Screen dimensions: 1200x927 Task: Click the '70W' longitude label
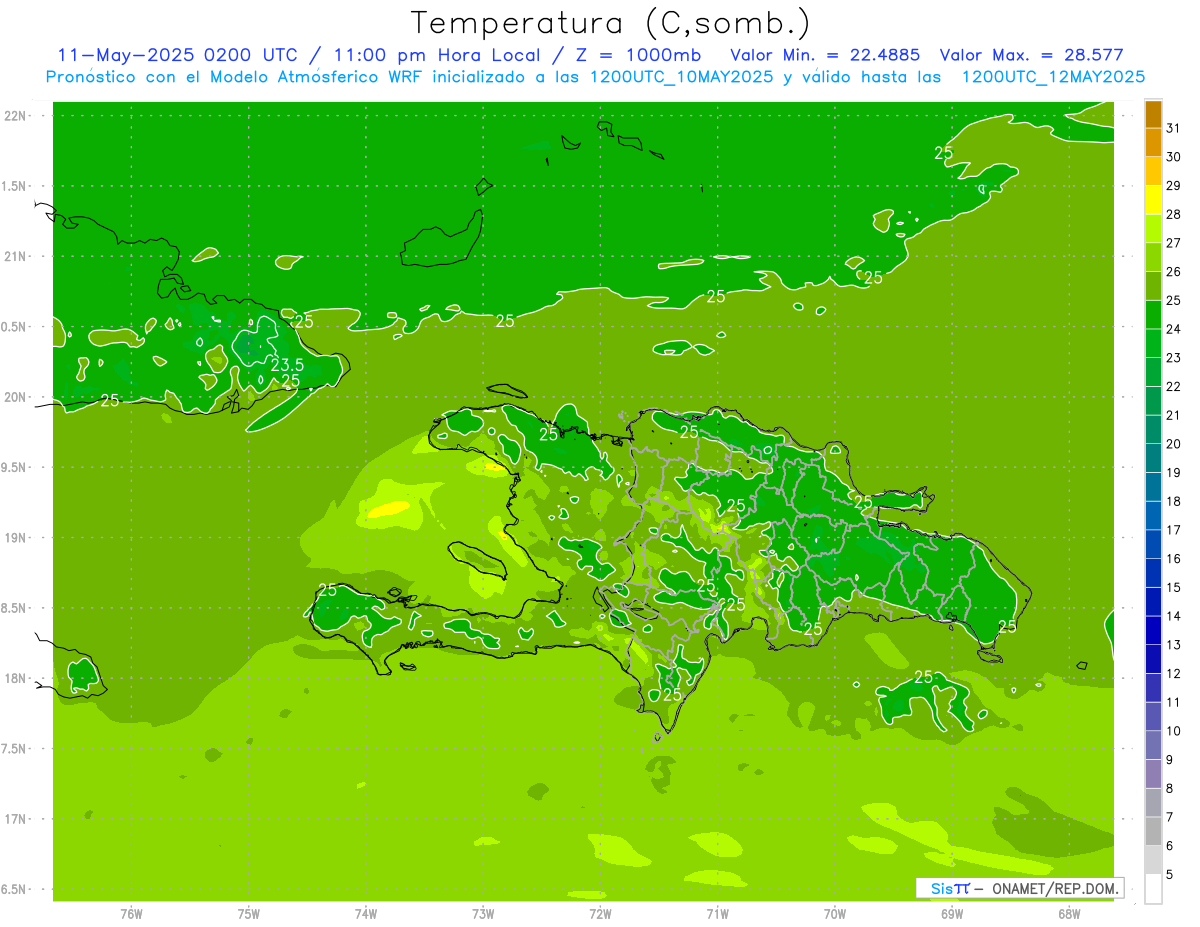pos(835,914)
